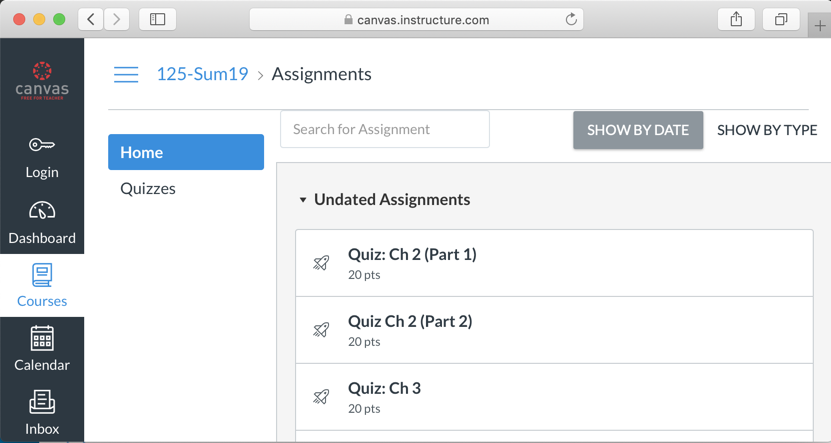Click the Safari sidebar toggle icon

point(157,19)
